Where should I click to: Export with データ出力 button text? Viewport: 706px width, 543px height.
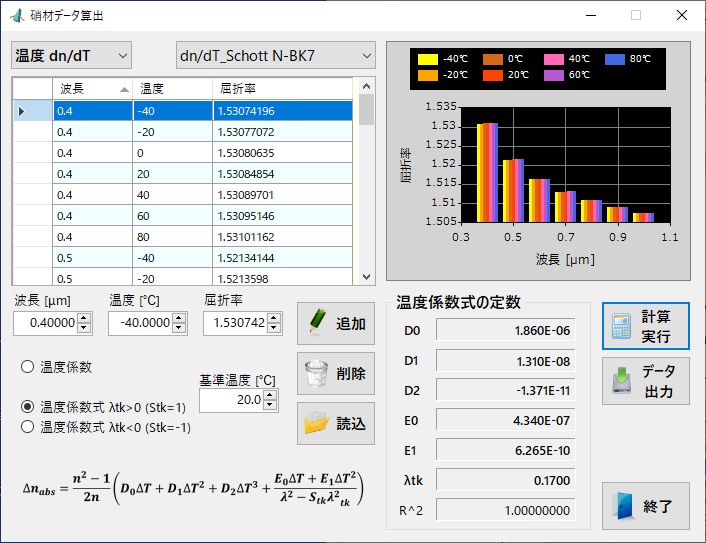point(658,381)
